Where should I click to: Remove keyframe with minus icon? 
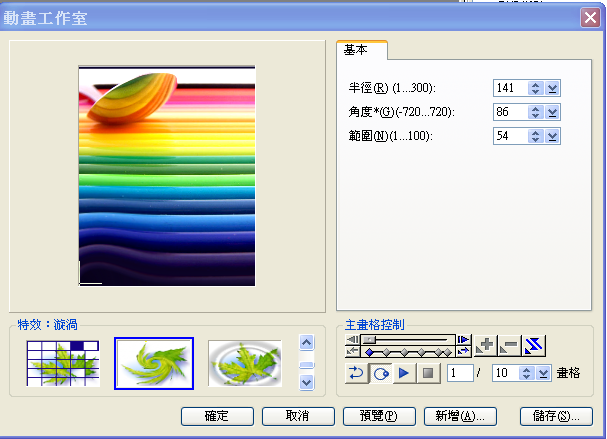[509, 345]
